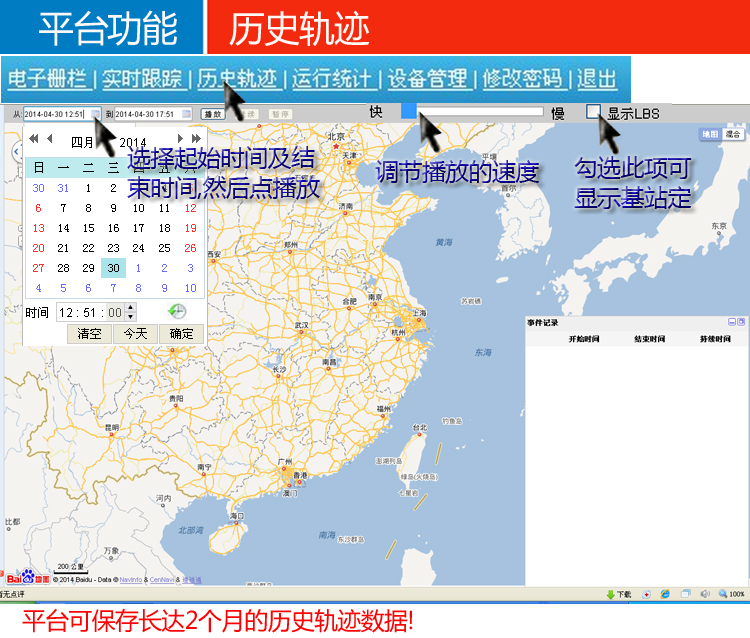Go to next year in calendar
Image resolution: width=750 pixels, height=638 pixels.
(196, 139)
